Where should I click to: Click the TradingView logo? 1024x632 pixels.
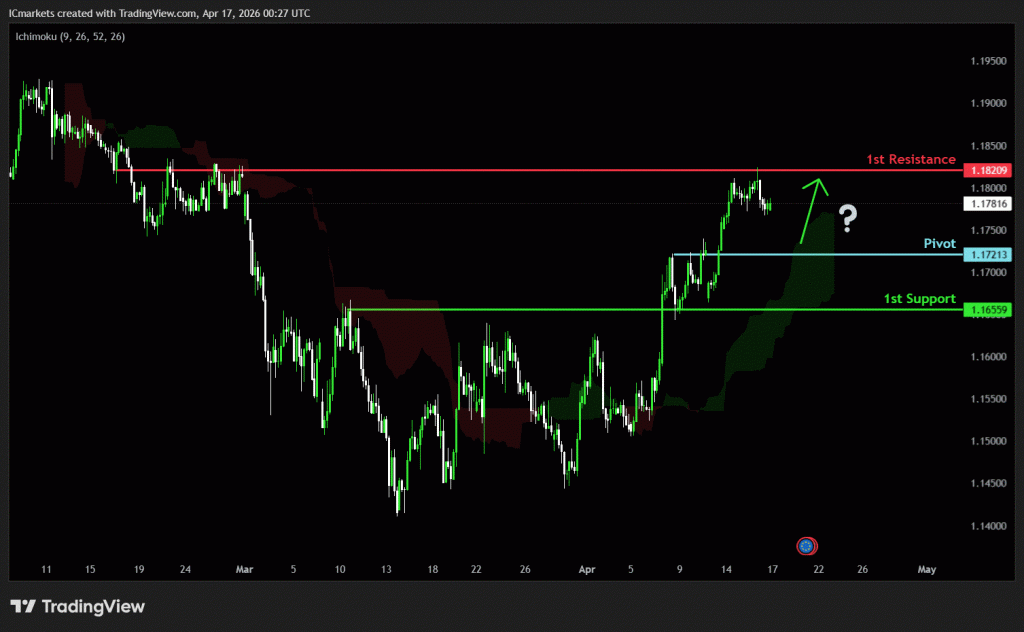[x=78, y=606]
